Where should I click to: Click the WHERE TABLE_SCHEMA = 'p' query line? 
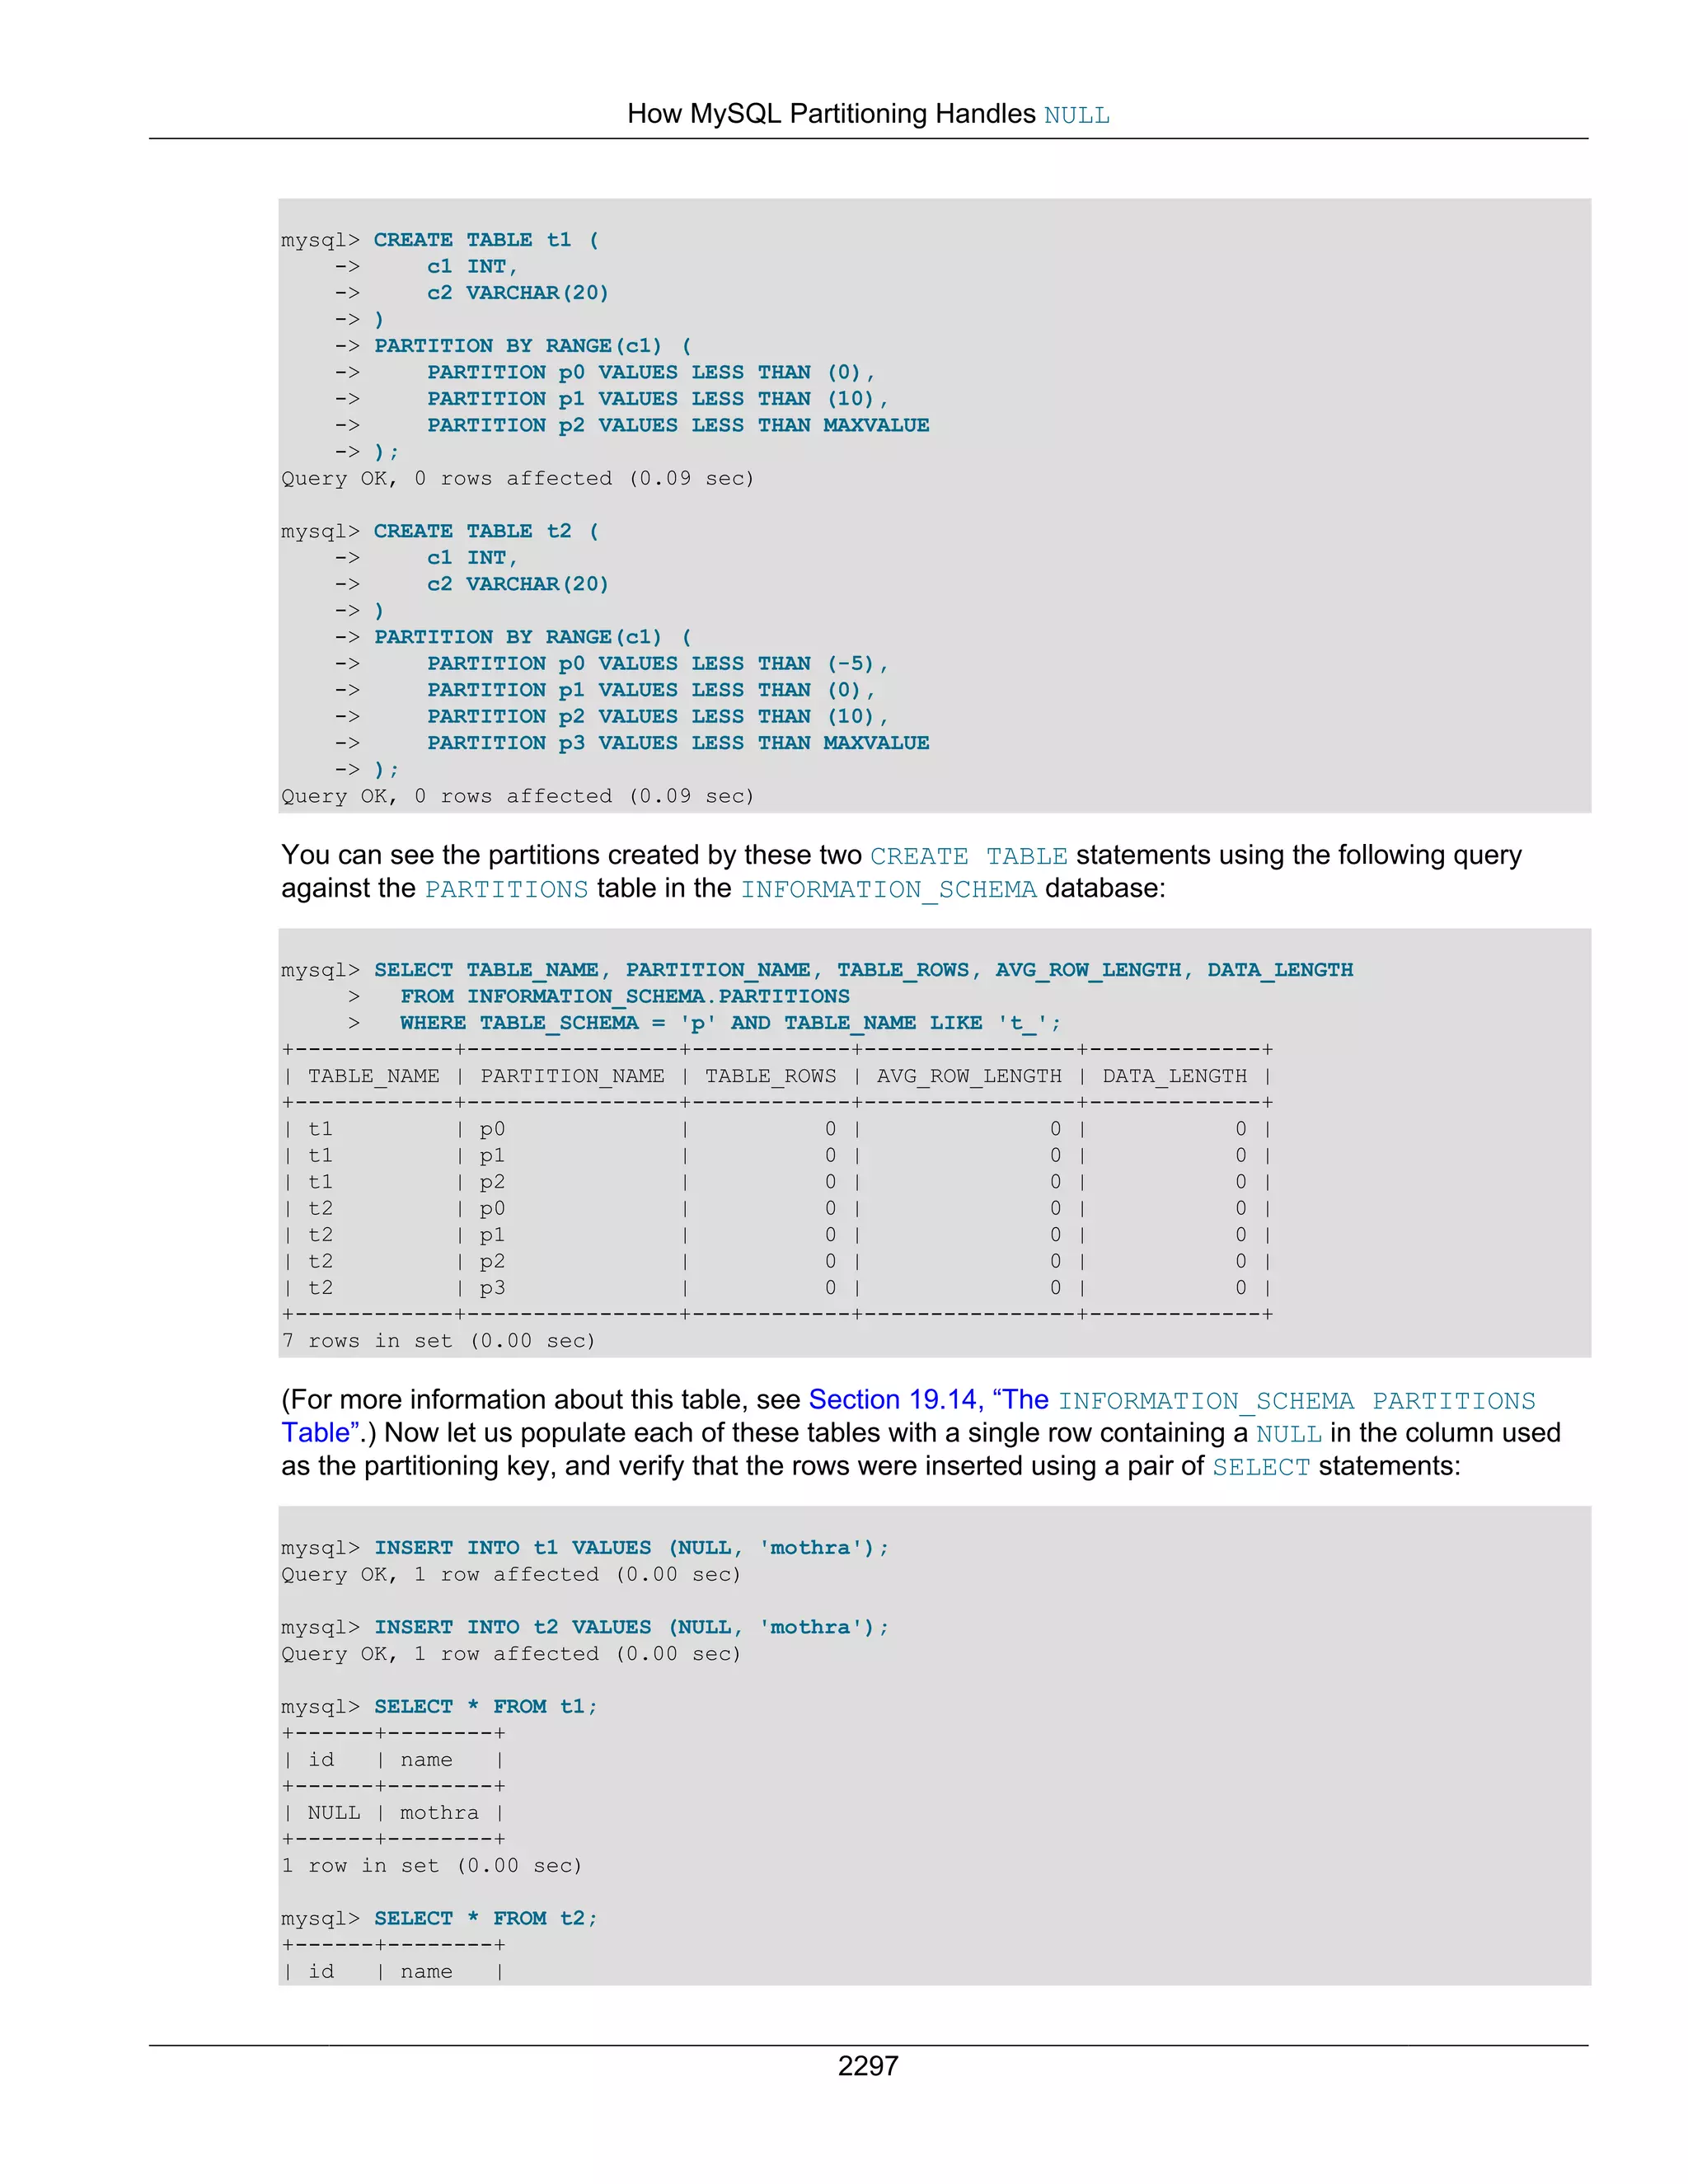click(730, 1023)
